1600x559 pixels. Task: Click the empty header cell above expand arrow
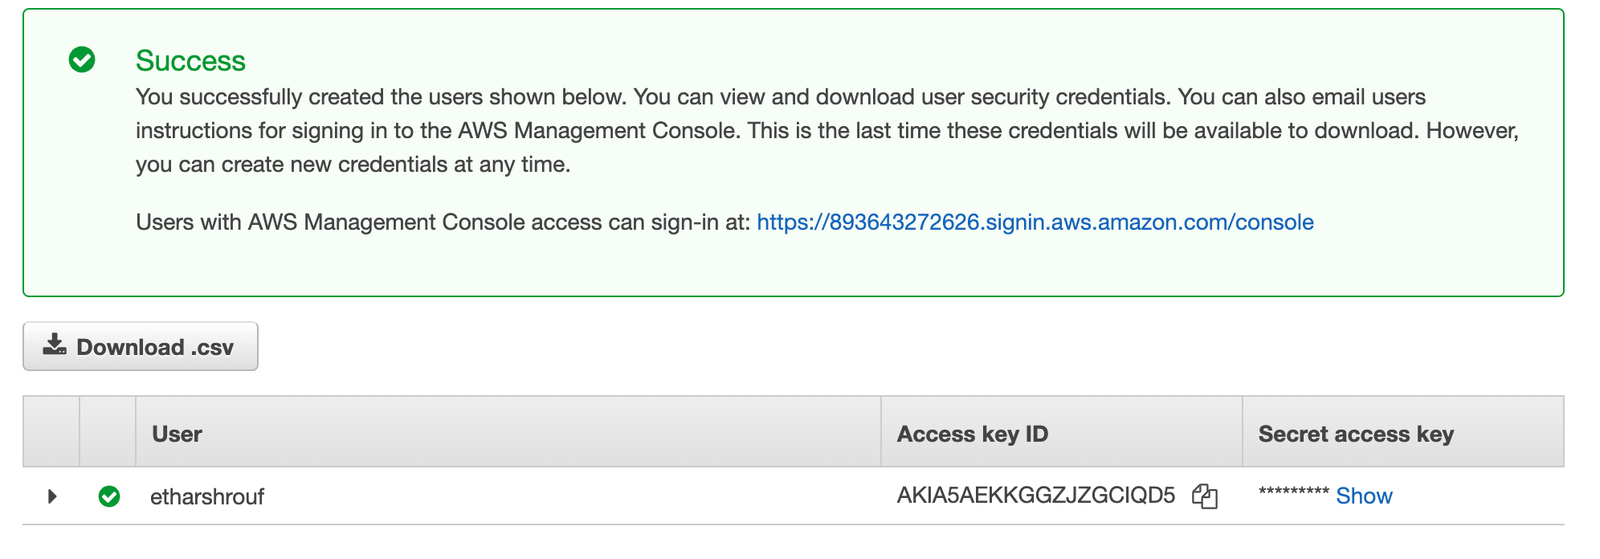(x=51, y=432)
